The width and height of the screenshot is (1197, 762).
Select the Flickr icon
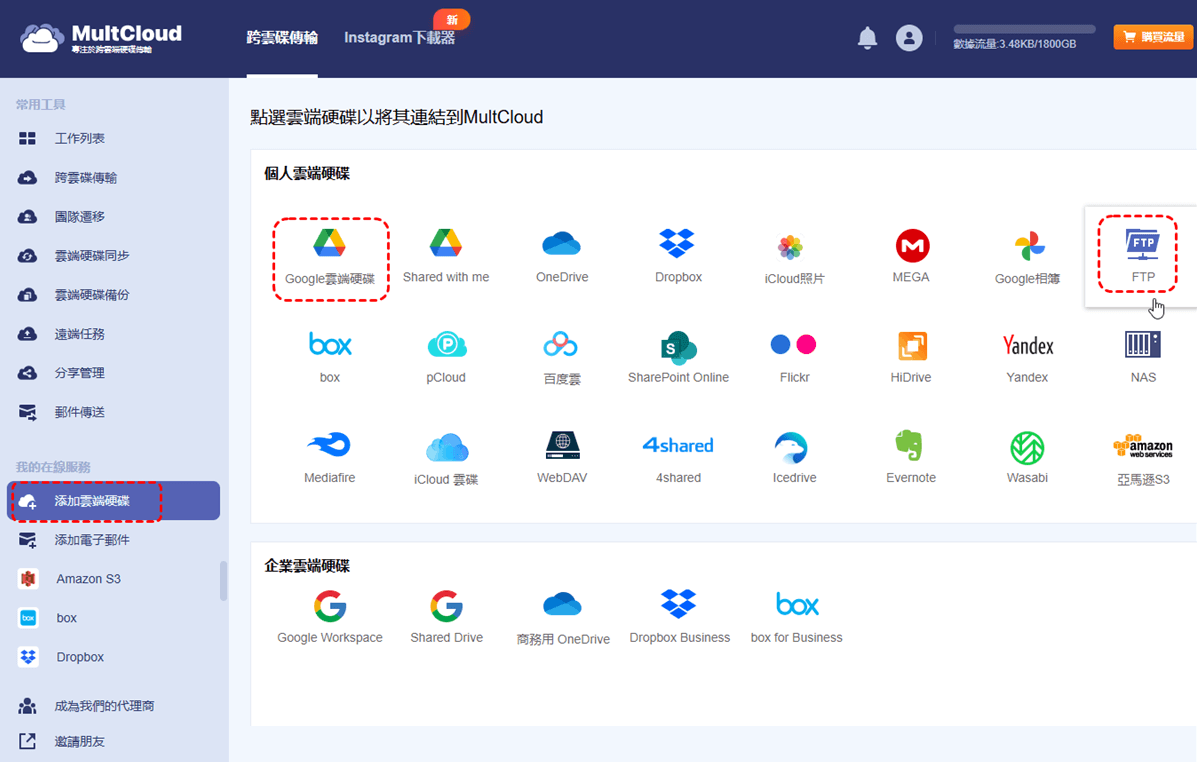pyautogui.click(x=794, y=344)
